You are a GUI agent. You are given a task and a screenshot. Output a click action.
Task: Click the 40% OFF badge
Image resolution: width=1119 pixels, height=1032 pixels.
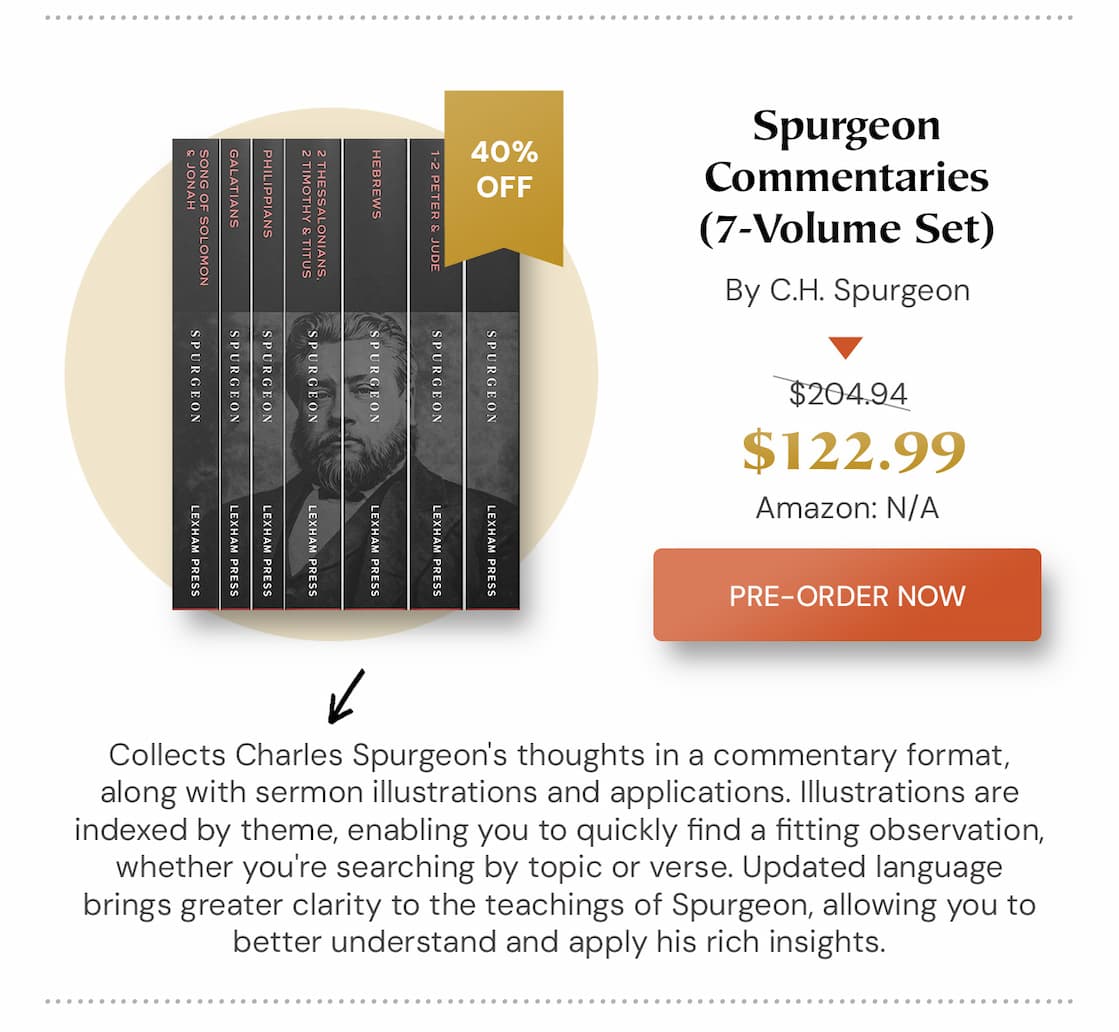click(x=505, y=170)
